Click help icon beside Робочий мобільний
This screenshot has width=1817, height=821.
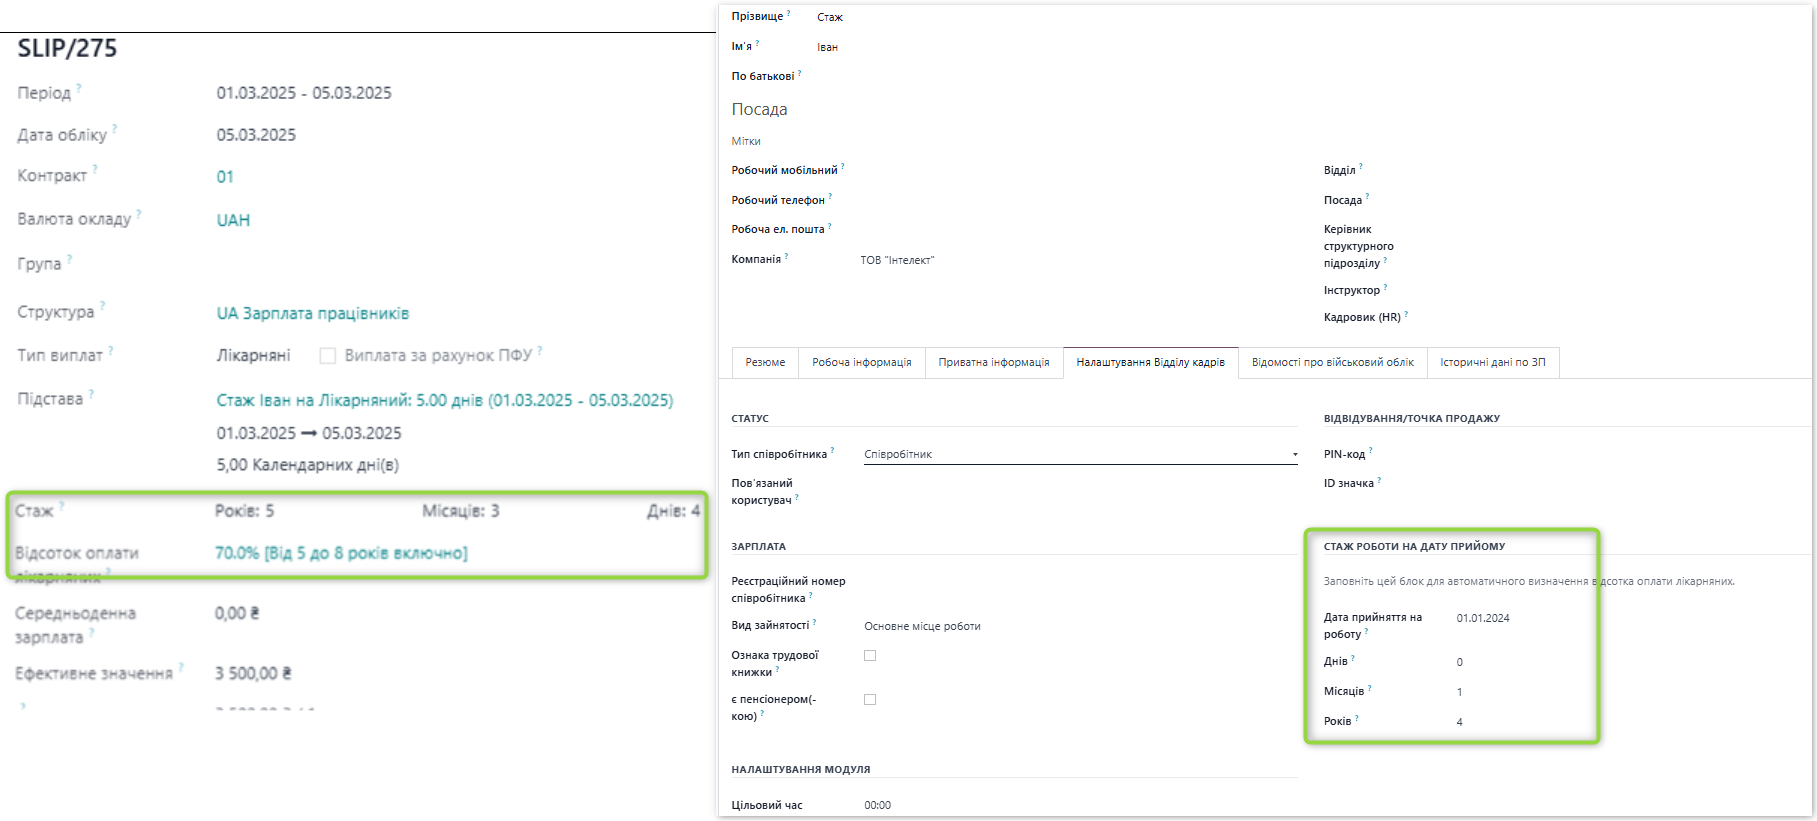[x=843, y=167]
